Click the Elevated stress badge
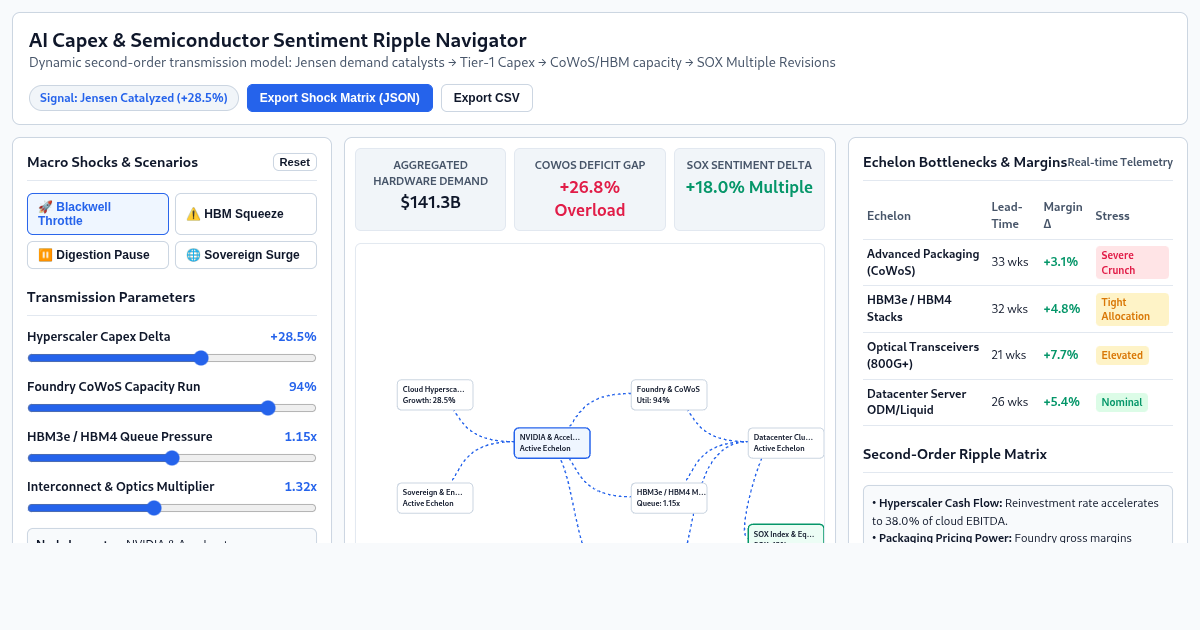The height and width of the screenshot is (630, 1200). point(1122,355)
